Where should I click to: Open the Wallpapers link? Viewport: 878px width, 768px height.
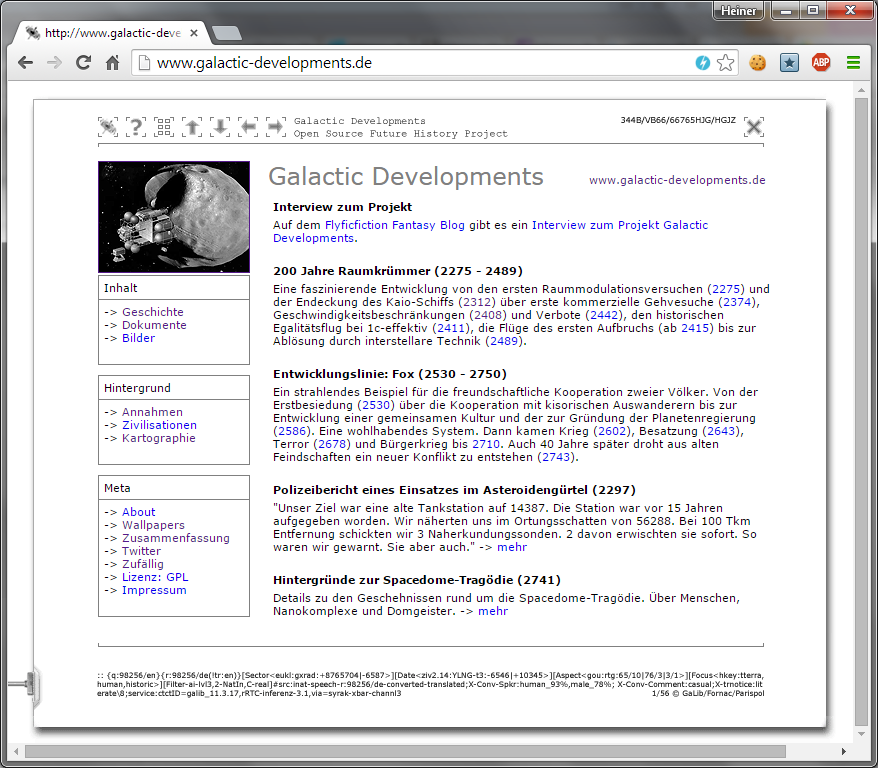153,525
